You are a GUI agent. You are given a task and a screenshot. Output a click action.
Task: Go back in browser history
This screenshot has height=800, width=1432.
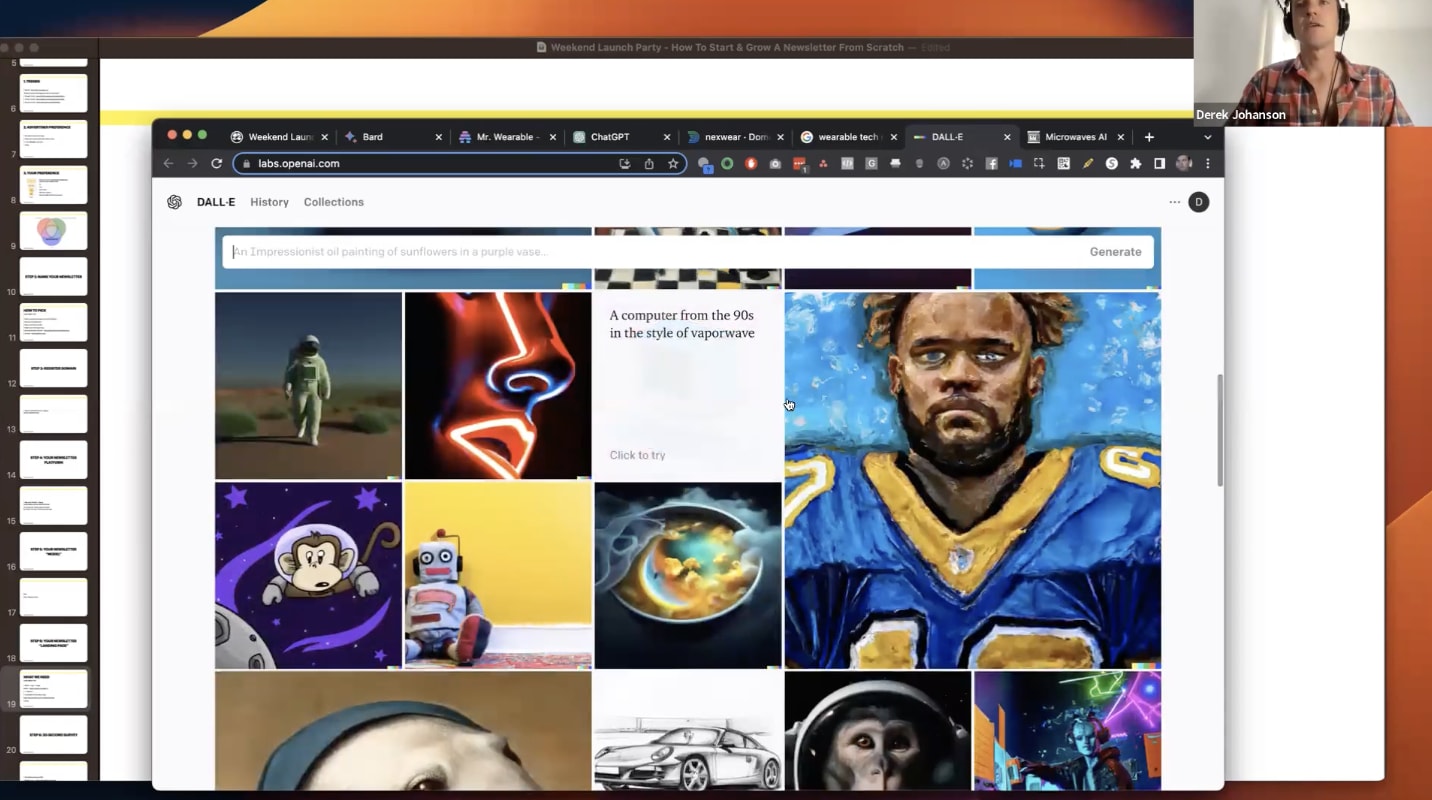[x=168, y=164]
